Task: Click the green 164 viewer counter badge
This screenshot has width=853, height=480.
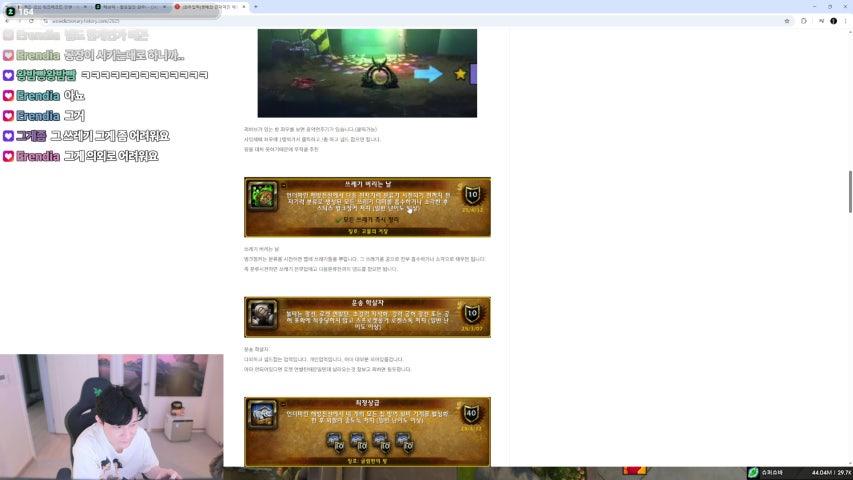Action: (x=20, y=11)
